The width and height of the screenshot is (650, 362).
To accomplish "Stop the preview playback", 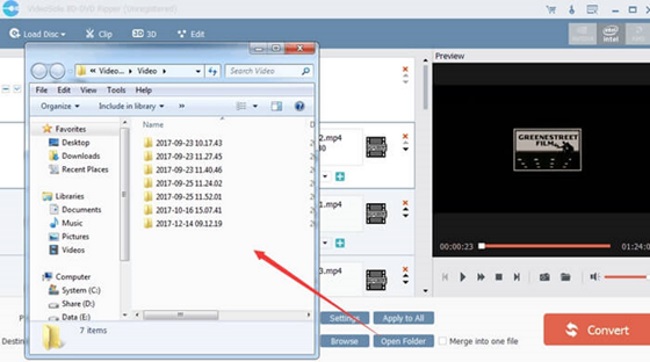I will tap(499, 277).
